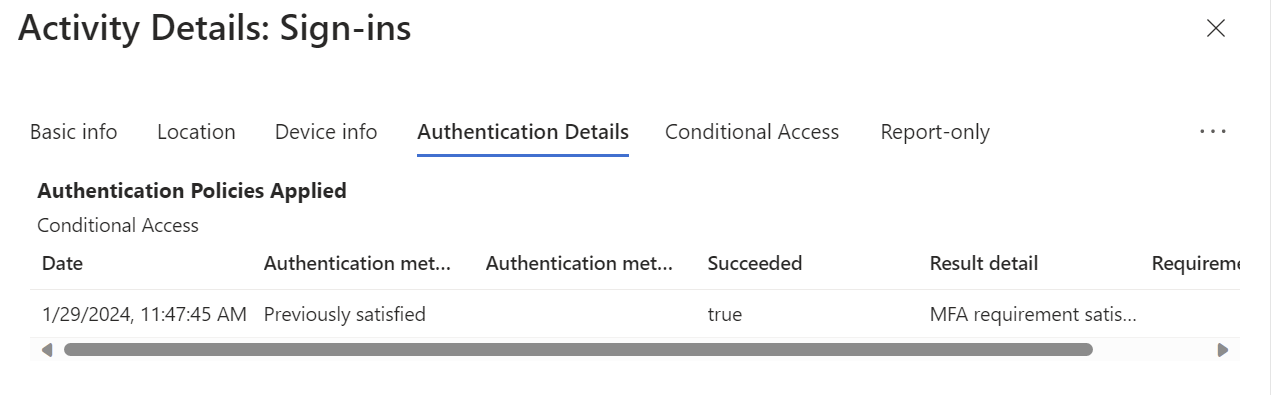Open the more tabs ellipsis menu

[1212, 132]
